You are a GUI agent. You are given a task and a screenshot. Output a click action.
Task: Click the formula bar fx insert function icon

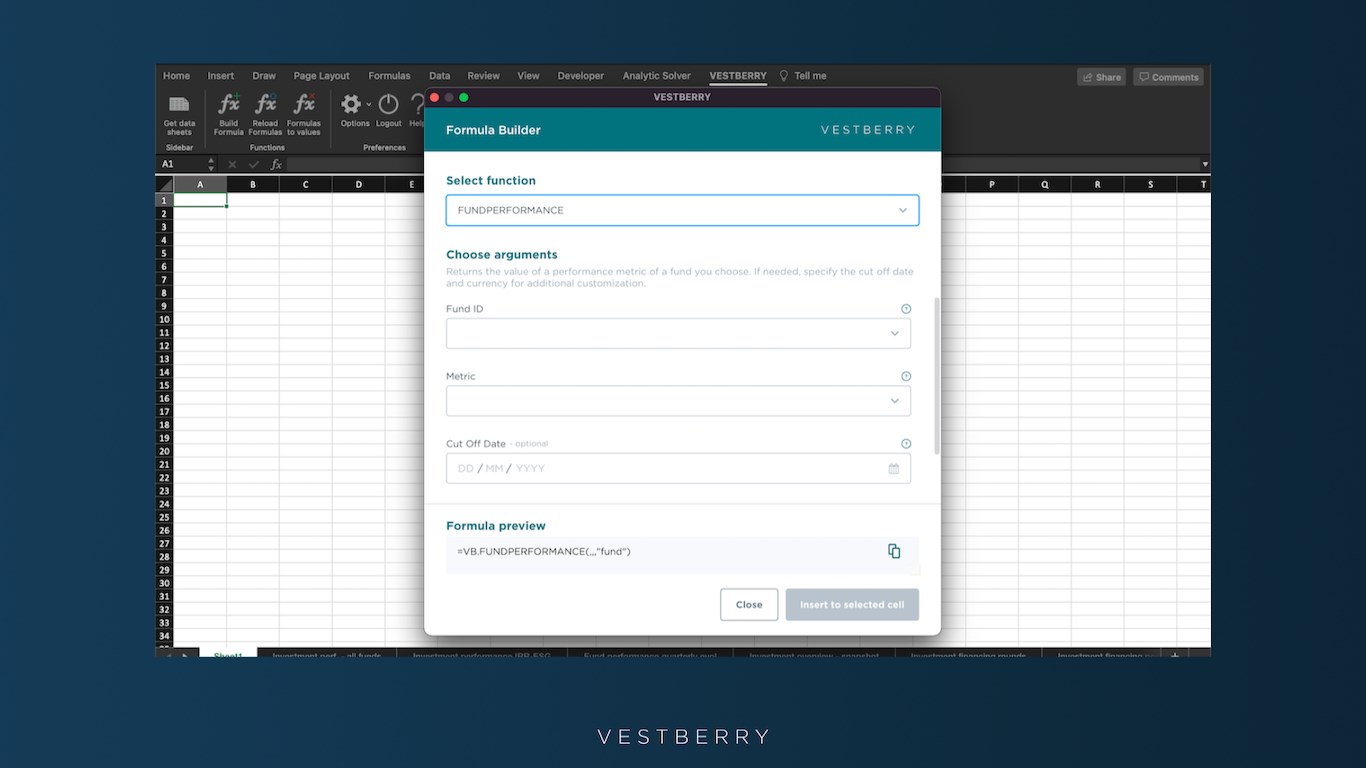coord(276,164)
